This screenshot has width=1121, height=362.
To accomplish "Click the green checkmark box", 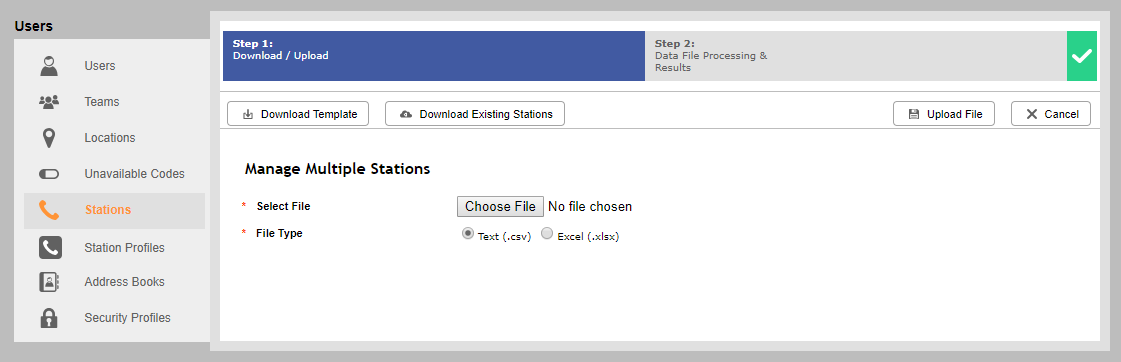I will tap(1082, 56).
